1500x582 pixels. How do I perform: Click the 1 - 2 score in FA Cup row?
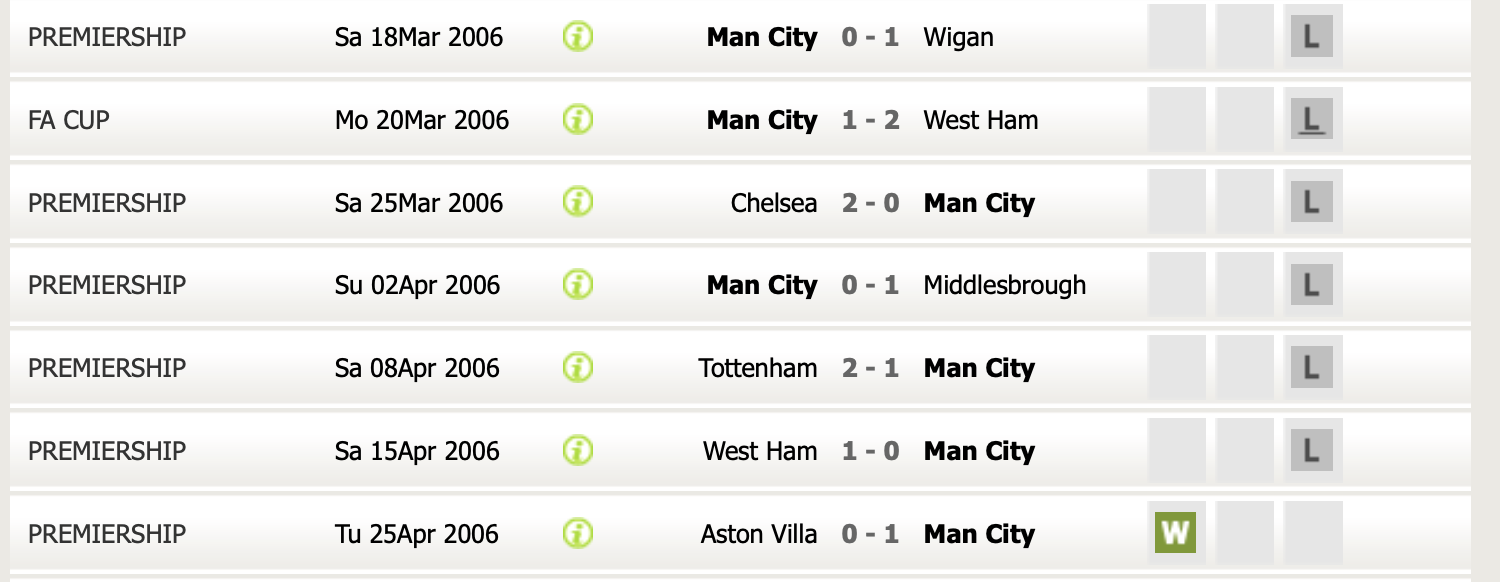870,120
